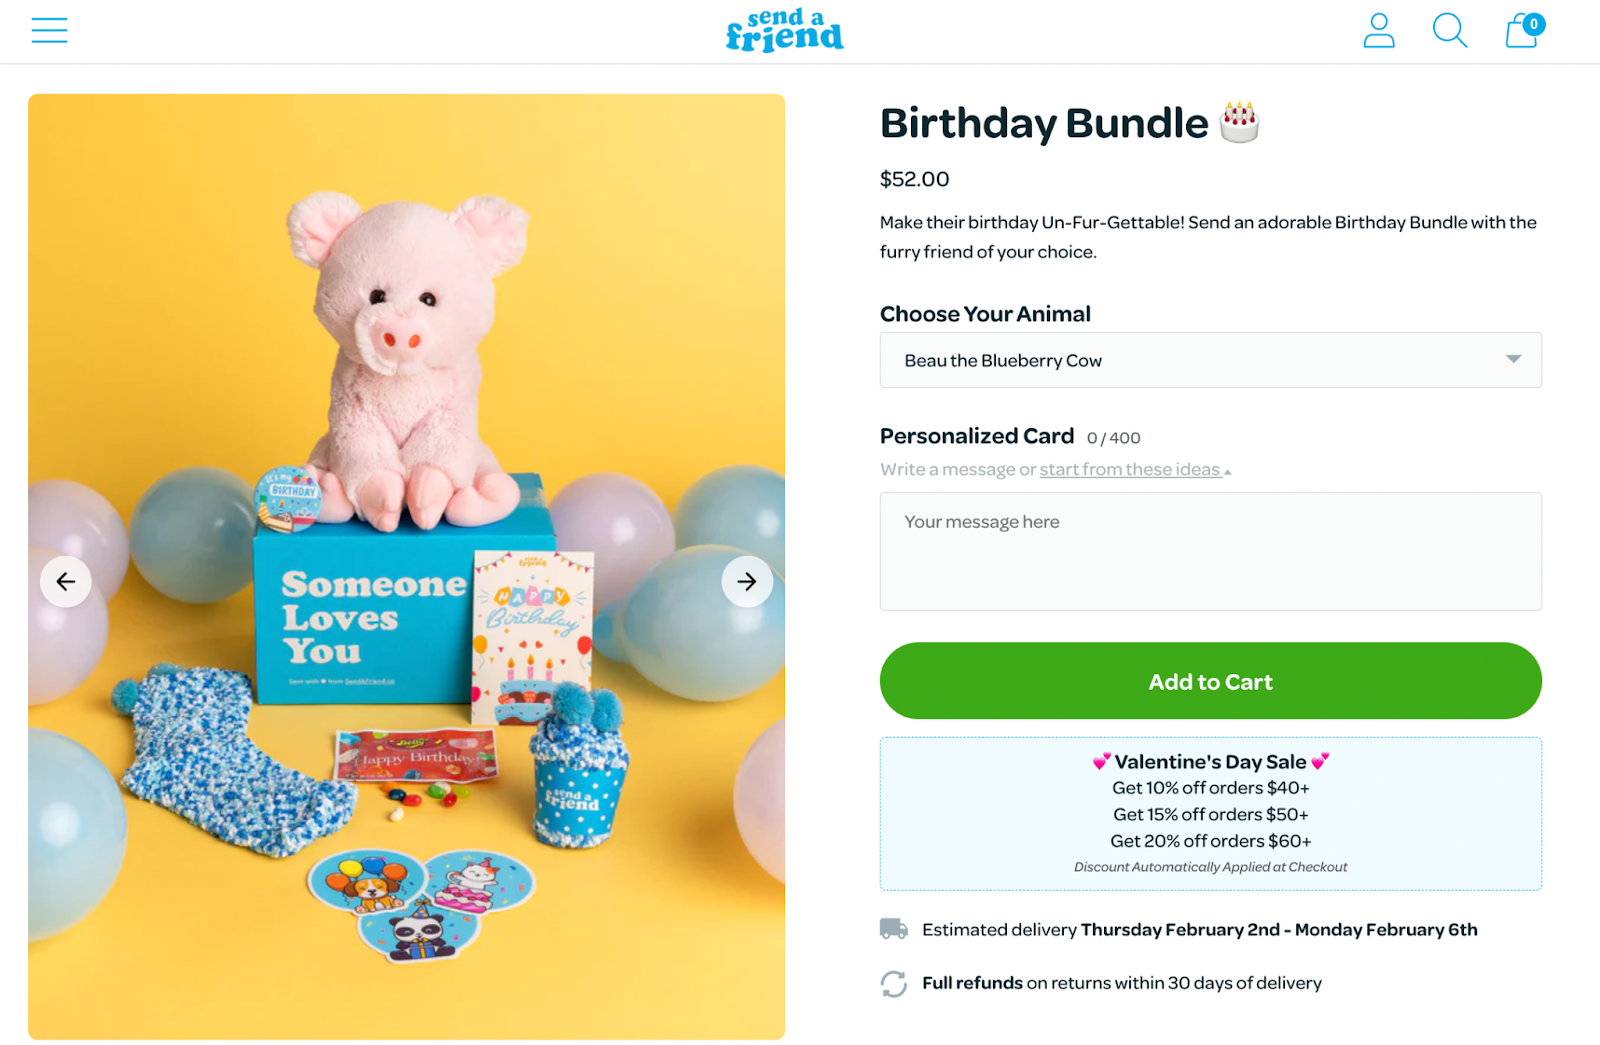Screen dimensions: 1600x1045
Task: Open the hamburger navigation menu
Action: (x=49, y=30)
